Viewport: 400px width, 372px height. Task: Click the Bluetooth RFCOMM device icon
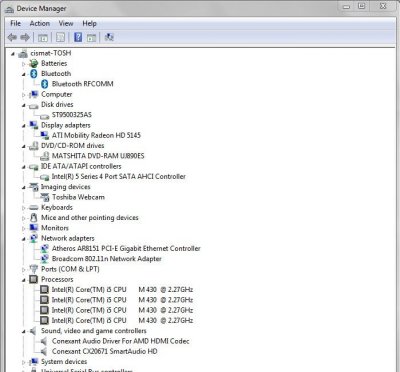pyautogui.click(x=45, y=84)
